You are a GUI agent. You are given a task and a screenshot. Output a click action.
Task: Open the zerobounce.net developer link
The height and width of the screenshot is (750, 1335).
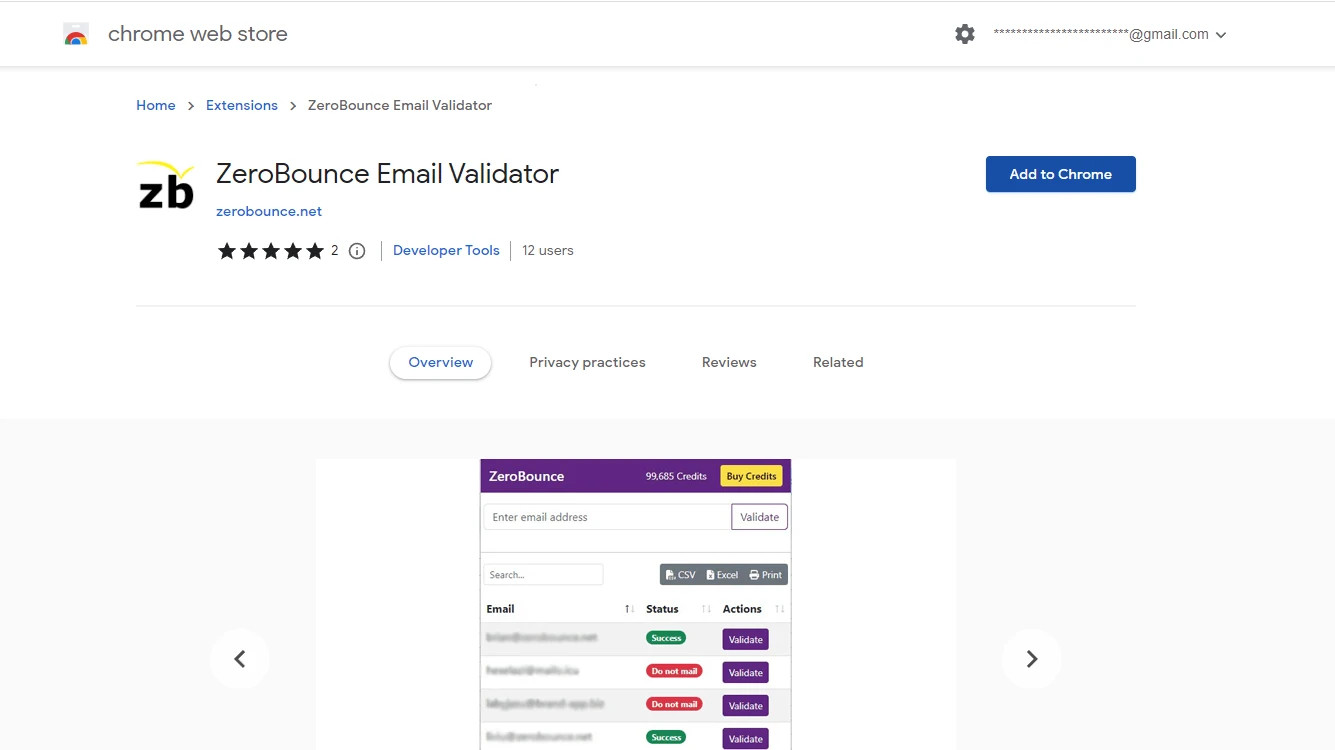(268, 211)
